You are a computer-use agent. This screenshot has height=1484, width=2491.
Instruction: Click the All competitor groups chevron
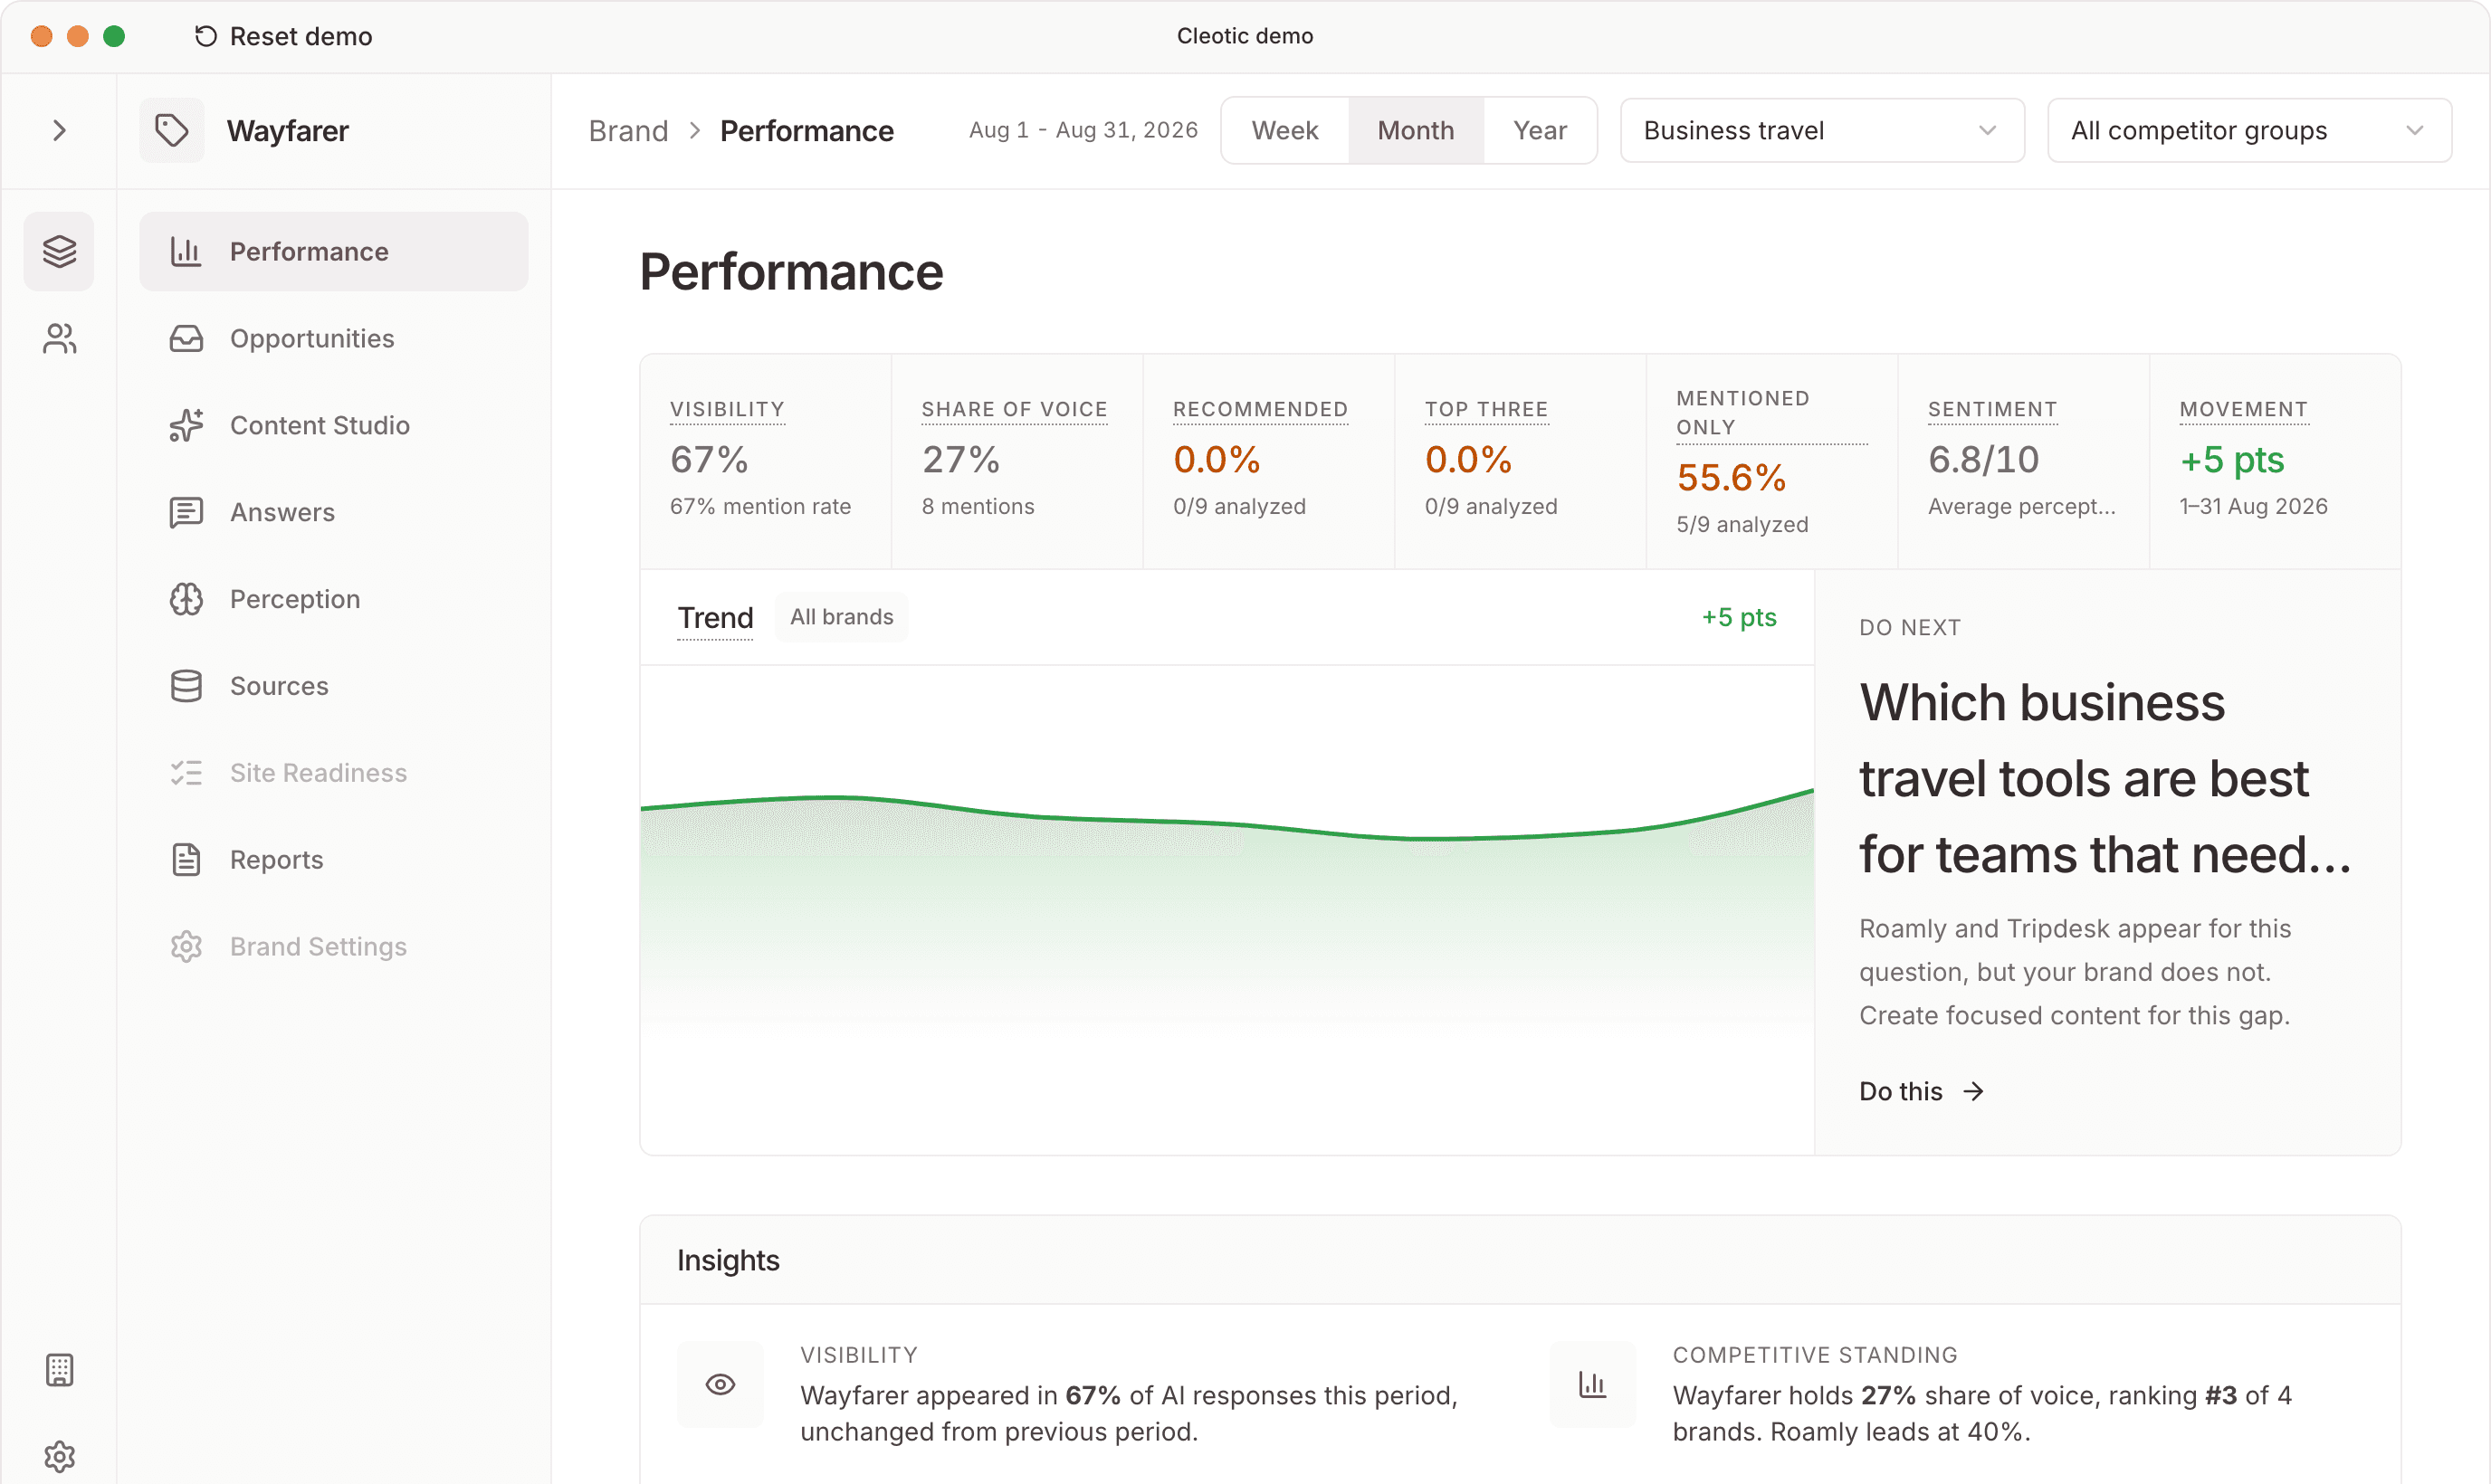2414,130
